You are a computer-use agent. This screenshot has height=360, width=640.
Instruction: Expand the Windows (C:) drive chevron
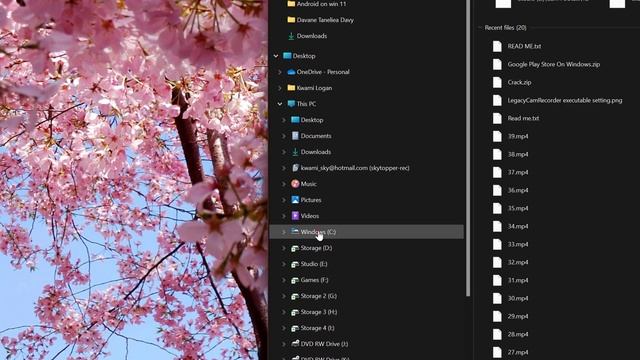(284, 232)
